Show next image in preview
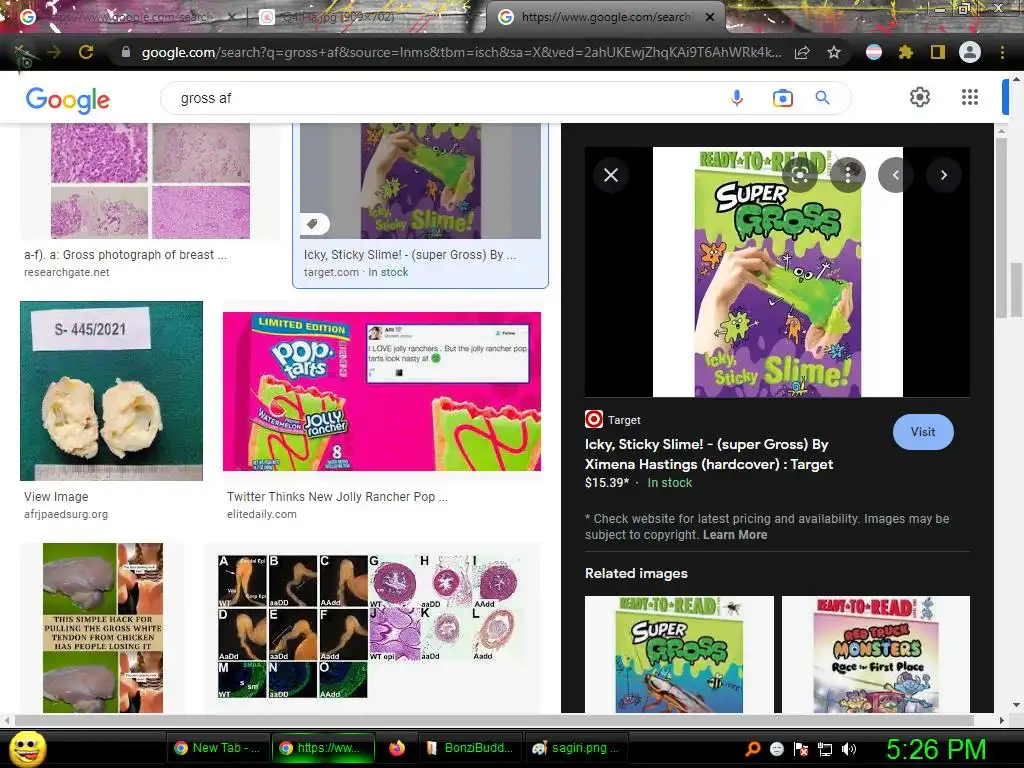Image resolution: width=1024 pixels, height=768 pixels. pos(944,175)
